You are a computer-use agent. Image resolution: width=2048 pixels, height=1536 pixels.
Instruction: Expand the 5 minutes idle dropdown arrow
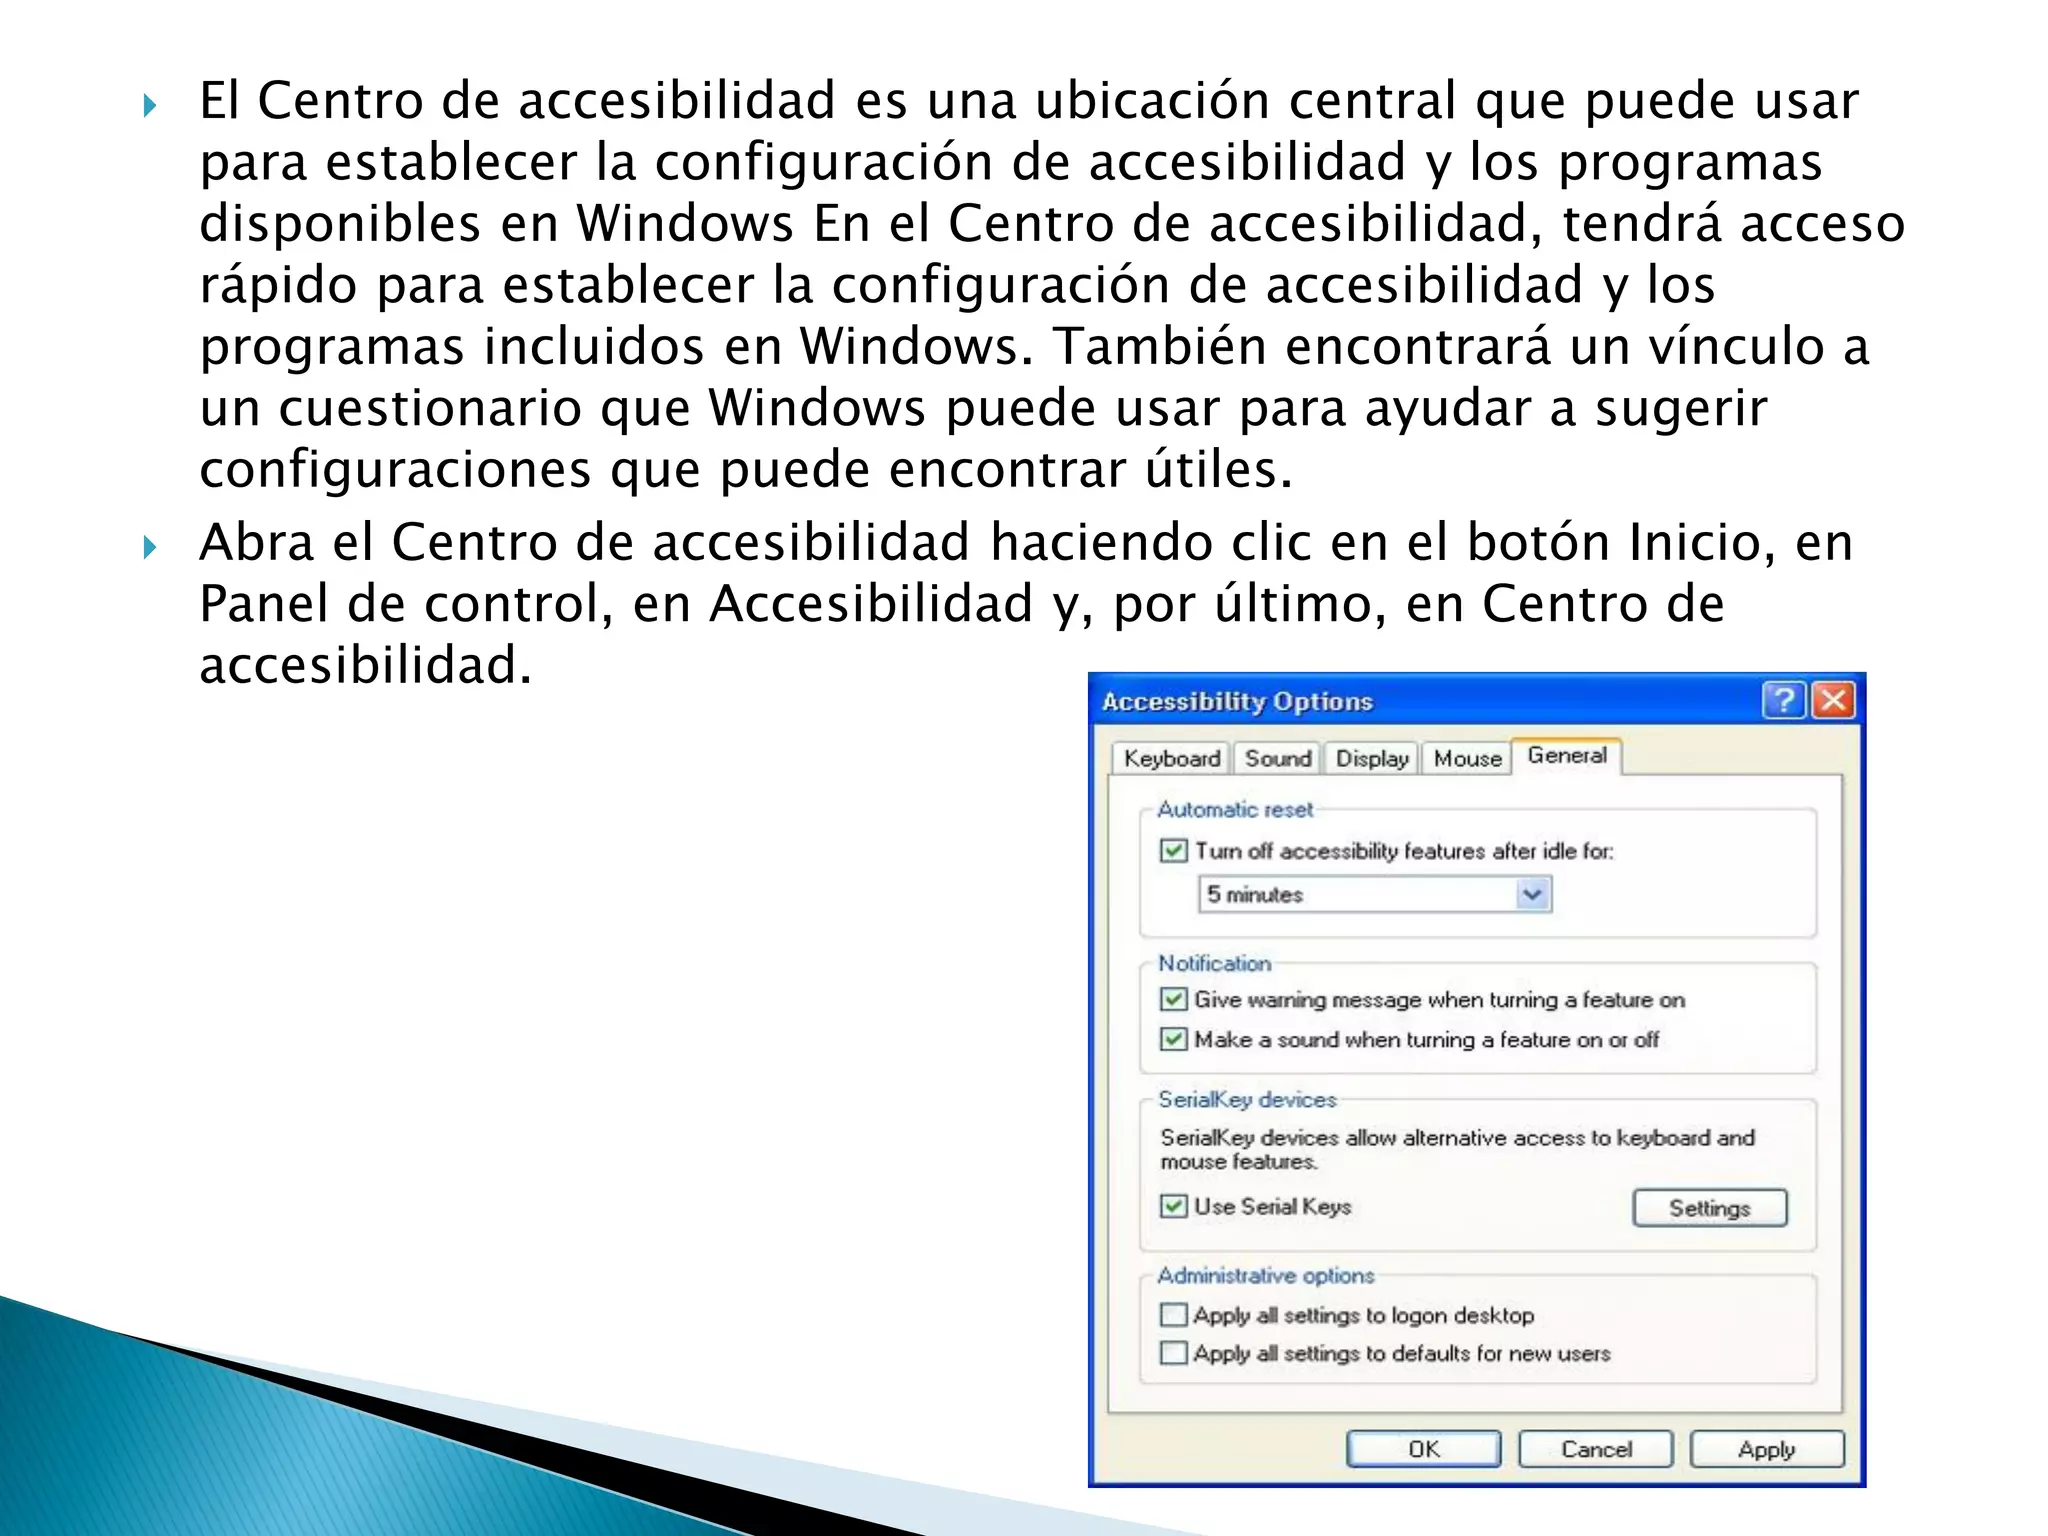pyautogui.click(x=1532, y=894)
